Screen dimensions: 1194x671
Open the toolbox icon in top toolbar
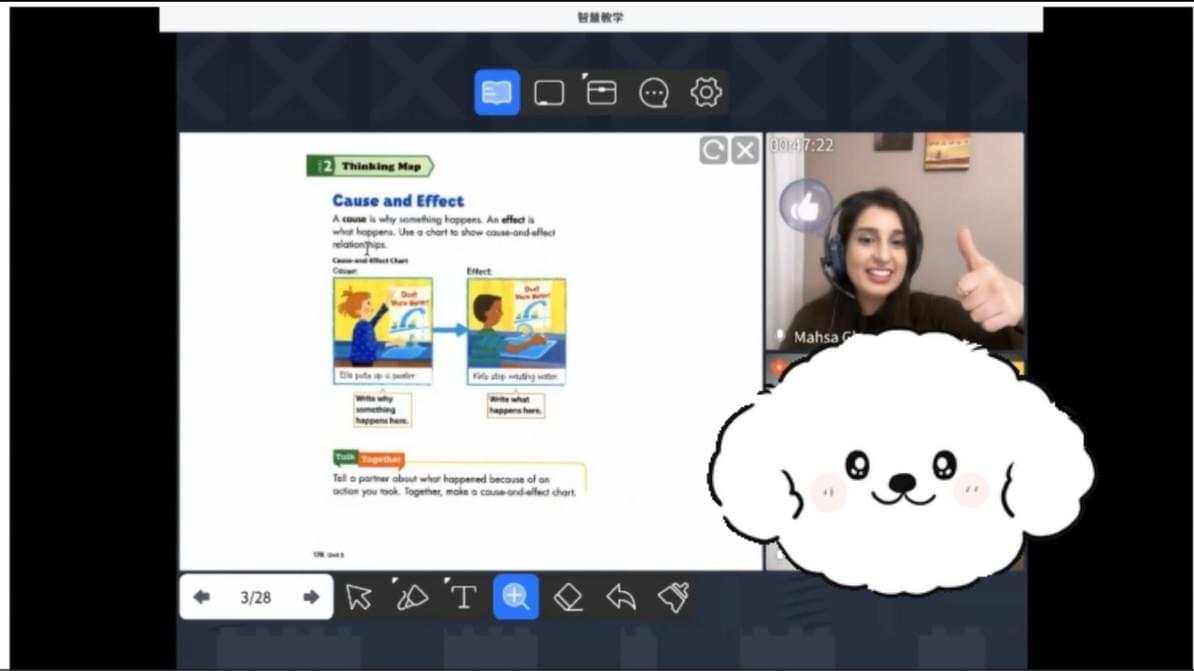click(x=601, y=93)
